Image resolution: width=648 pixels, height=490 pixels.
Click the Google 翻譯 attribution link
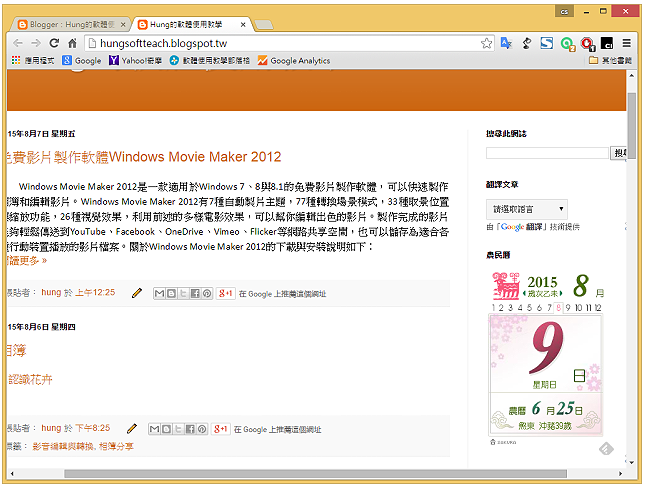coord(524,227)
